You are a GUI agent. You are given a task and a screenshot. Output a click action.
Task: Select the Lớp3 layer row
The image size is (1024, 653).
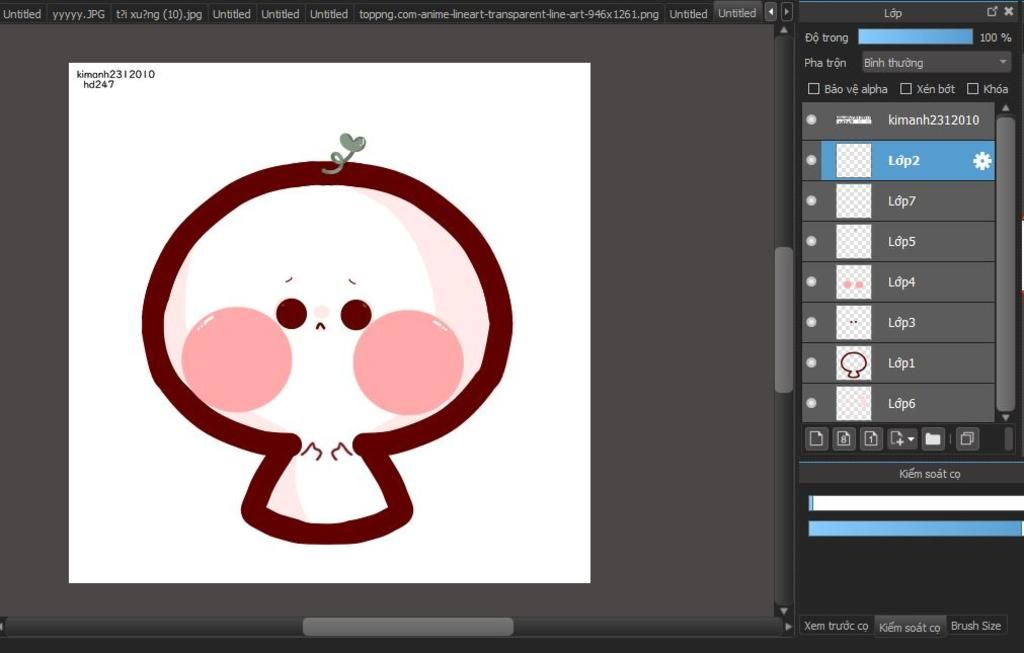pyautogui.click(x=899, y=323)
